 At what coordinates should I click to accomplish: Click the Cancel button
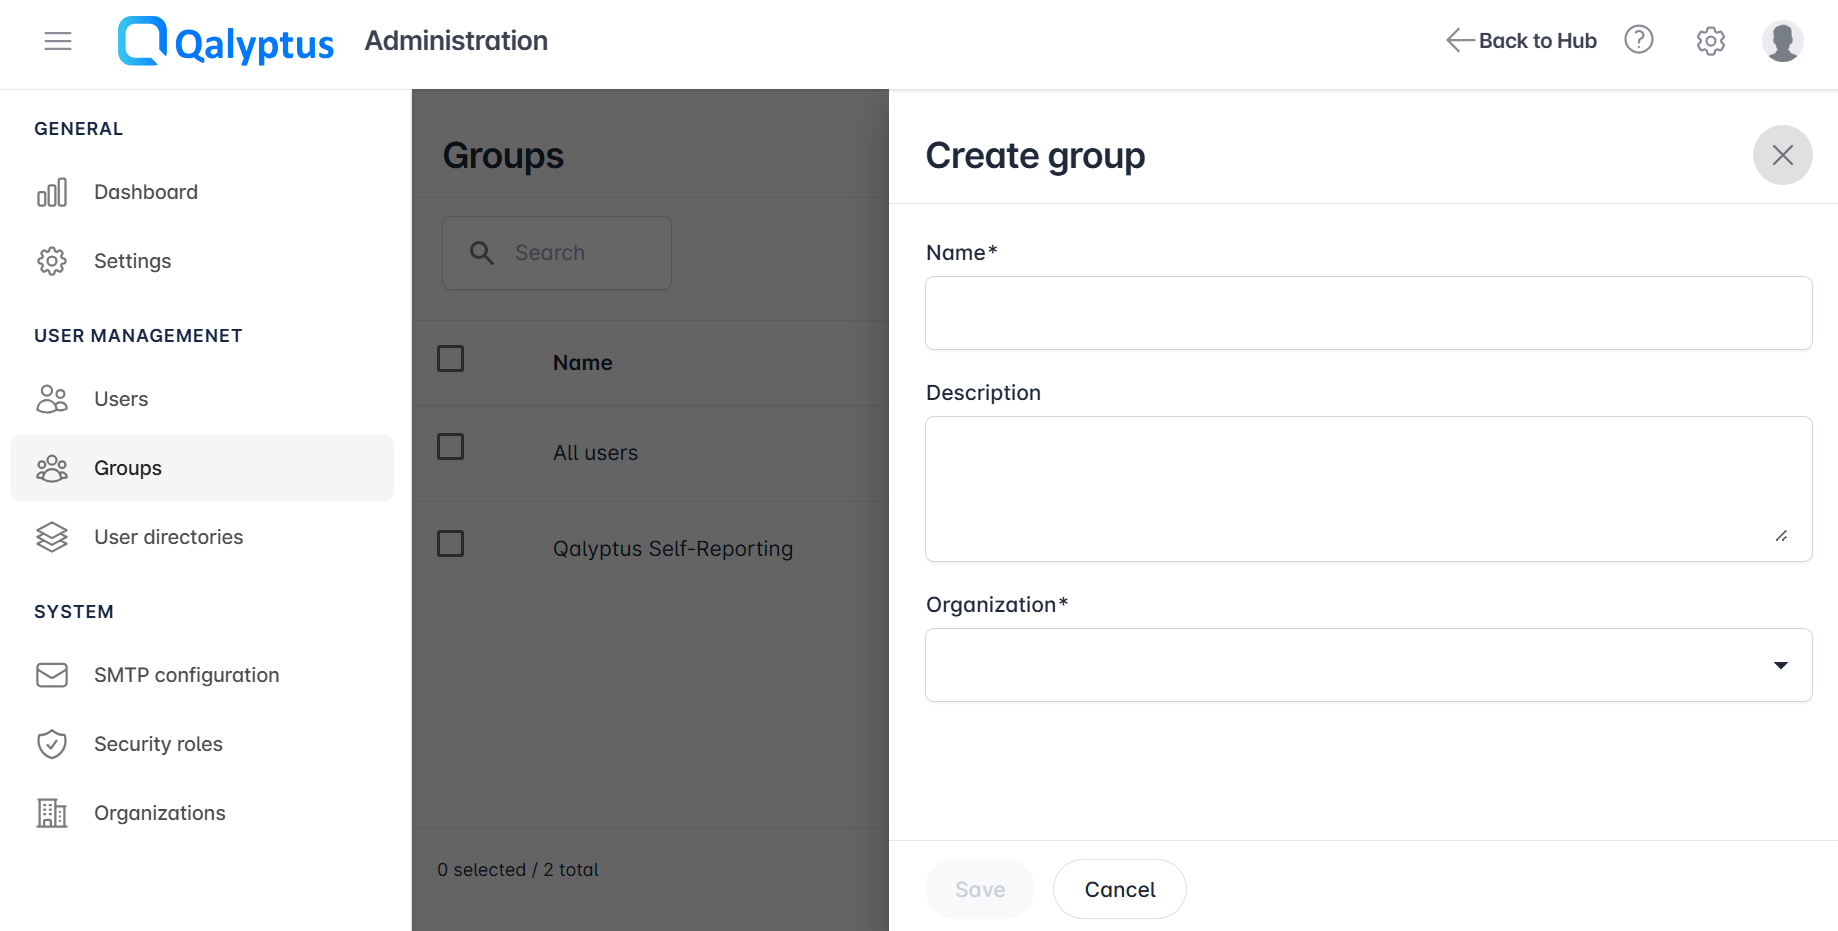pos(1119,889)
